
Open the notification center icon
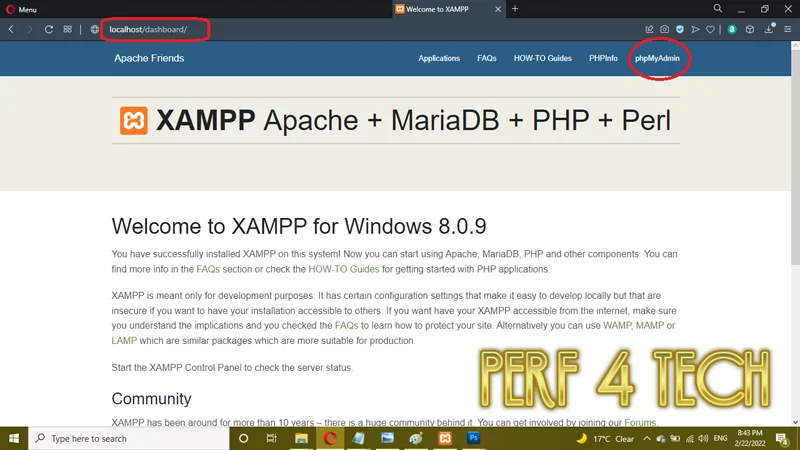tap(782, 439)
